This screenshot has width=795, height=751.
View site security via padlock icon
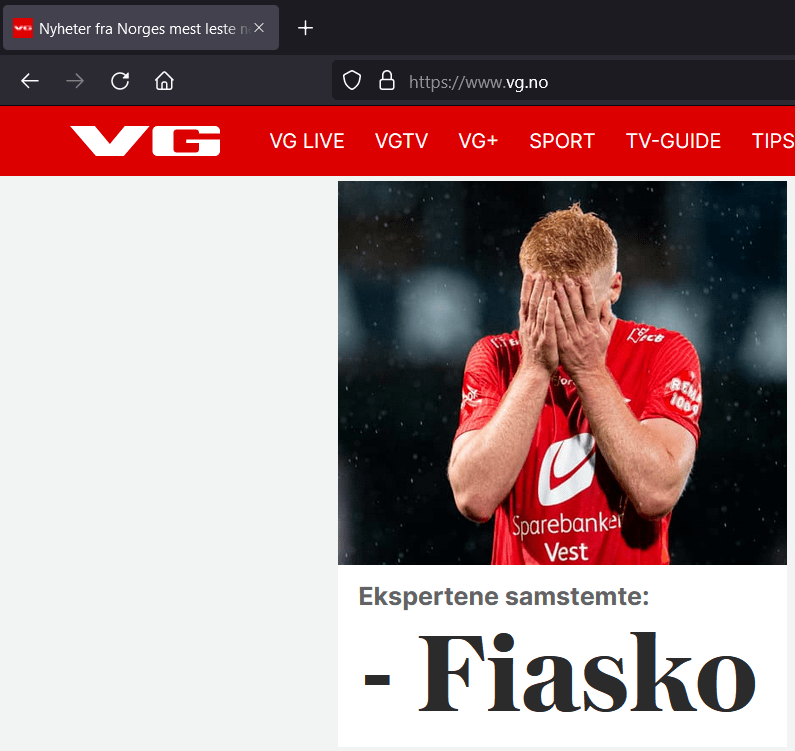[x=387, y=81]
